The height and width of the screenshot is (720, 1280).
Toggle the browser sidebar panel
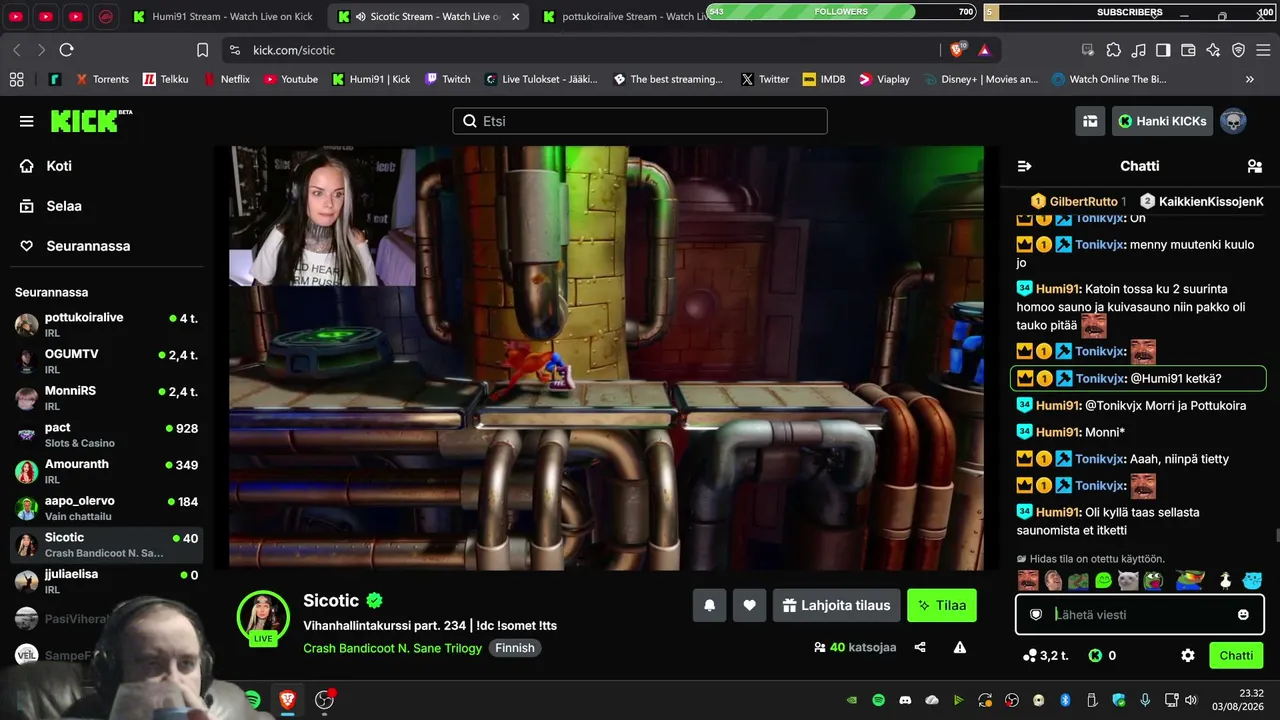pos(1163,50)
